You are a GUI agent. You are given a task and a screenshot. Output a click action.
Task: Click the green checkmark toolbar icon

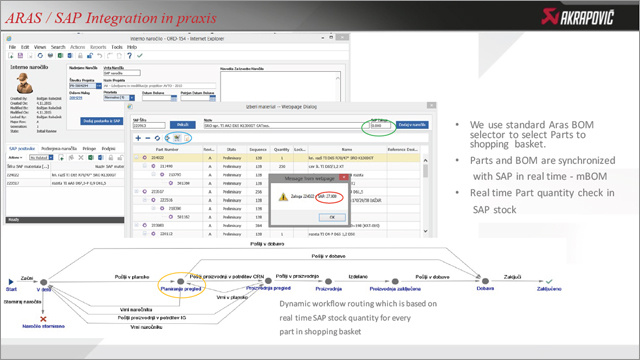140,56
